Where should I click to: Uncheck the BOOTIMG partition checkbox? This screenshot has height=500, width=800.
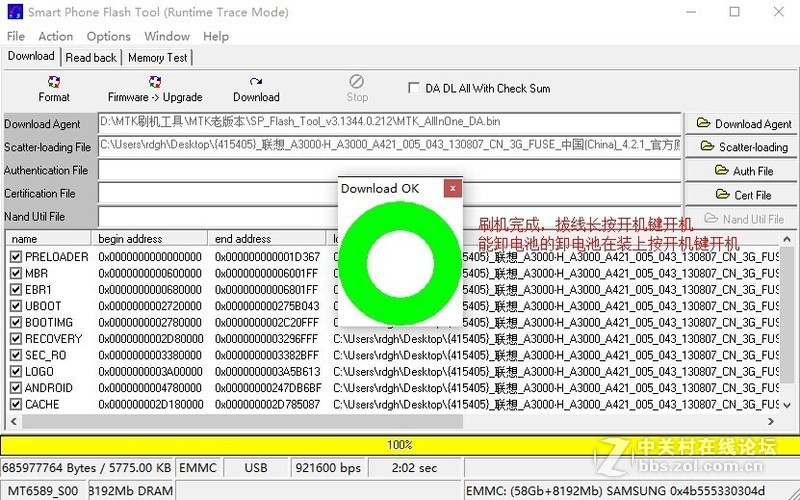pyautogui.click(x=15, y=322)
